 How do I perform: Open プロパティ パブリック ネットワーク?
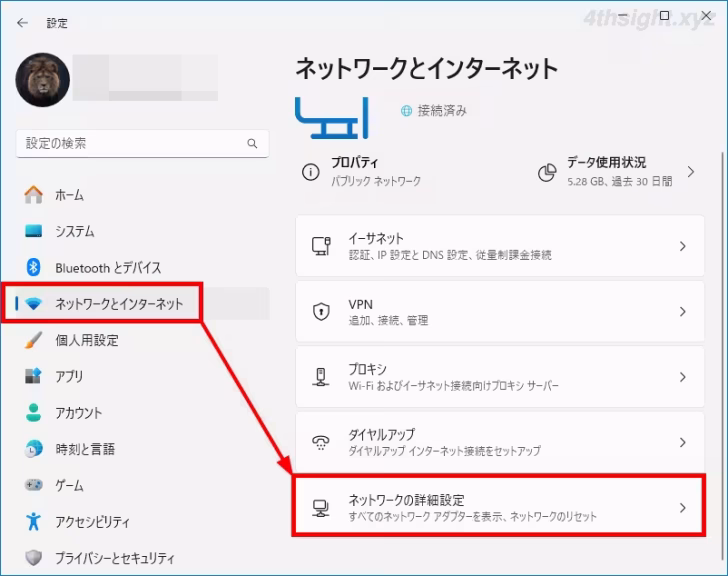click(362, 172)
